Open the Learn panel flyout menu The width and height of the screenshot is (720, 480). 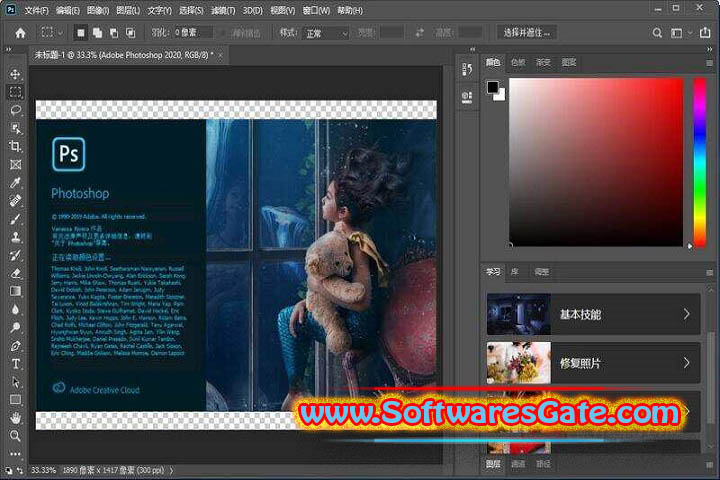point(710,272)
